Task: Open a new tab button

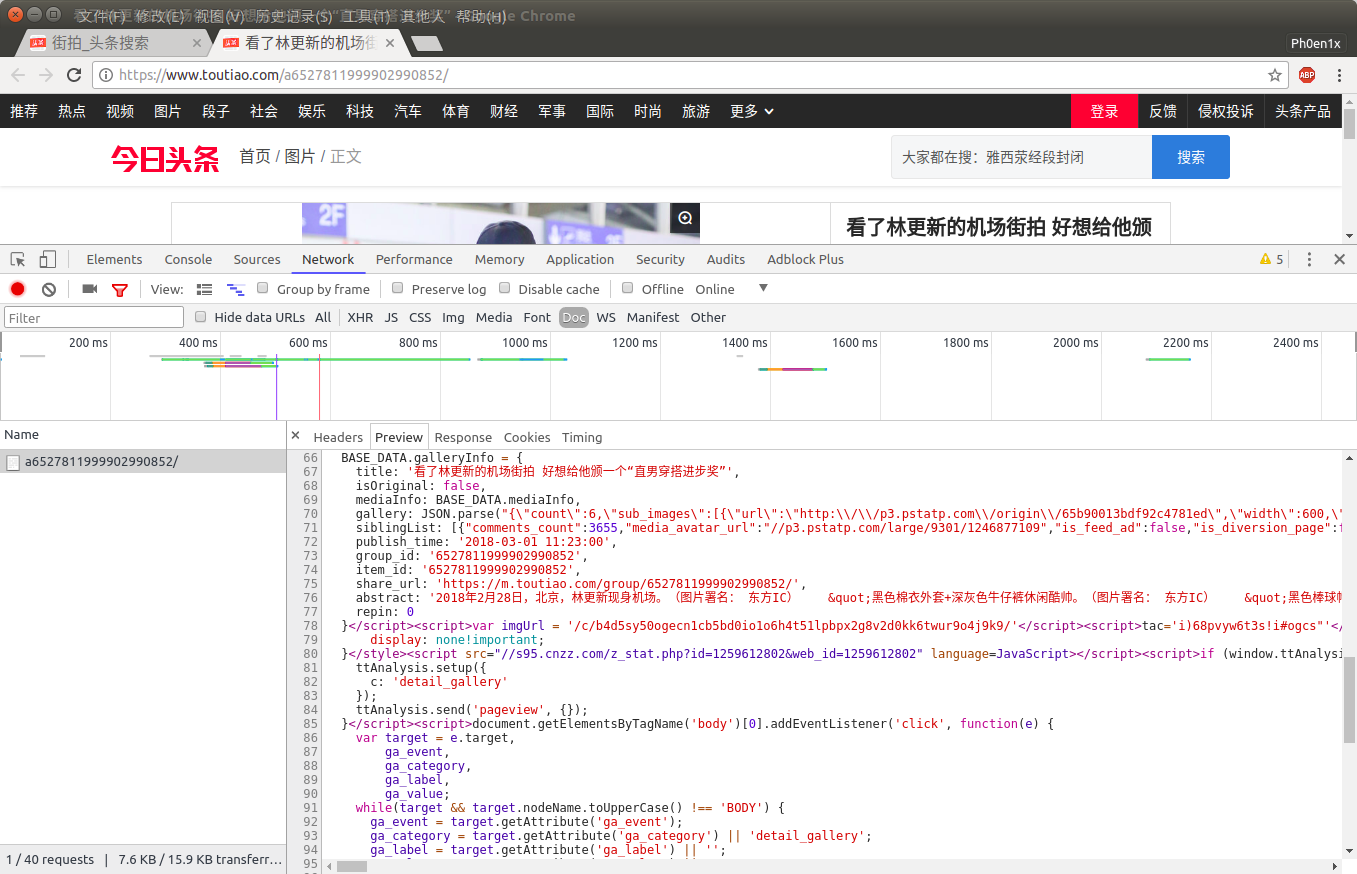Action: point(427,43)
